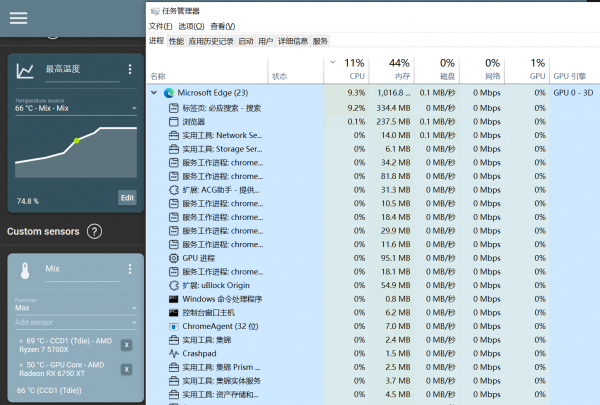Image resolution: width=600 pixels, height=405 pixels.
Task: Select the 标签页: 必应搜索 process icon
Action: coord(174,108)
